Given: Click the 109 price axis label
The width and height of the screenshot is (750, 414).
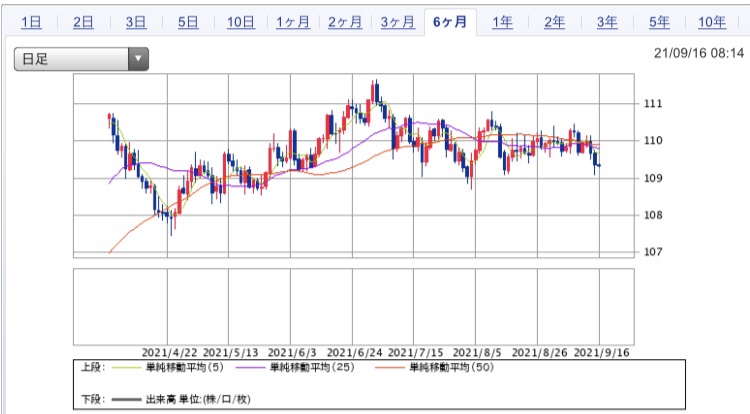Looking at the screenshot, I should pos(653,178).
